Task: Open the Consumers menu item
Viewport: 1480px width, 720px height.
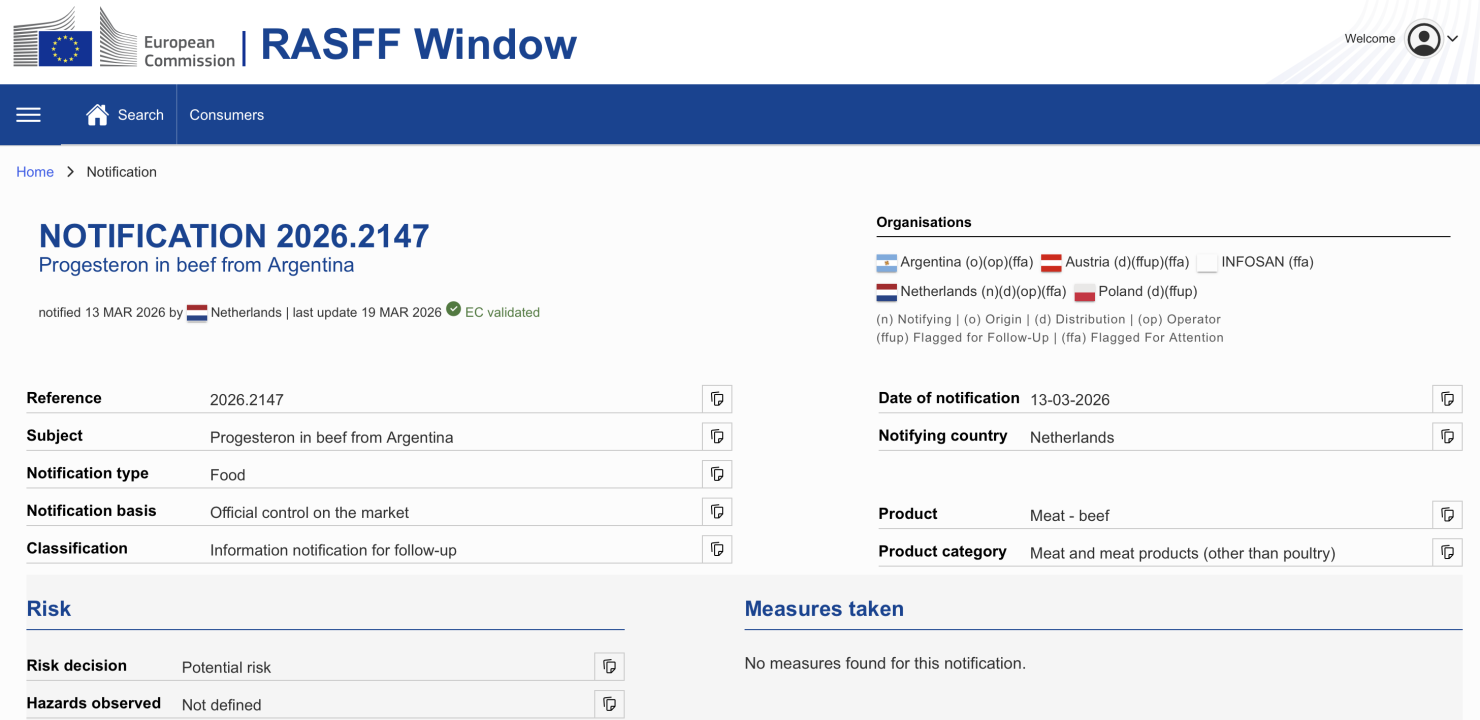Action: click(227, 115)
